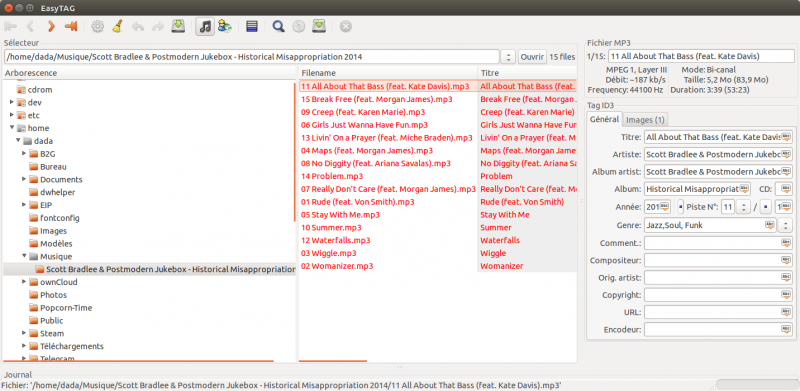
Task: Sort by the Filename column header
Action: coord(388,73)
